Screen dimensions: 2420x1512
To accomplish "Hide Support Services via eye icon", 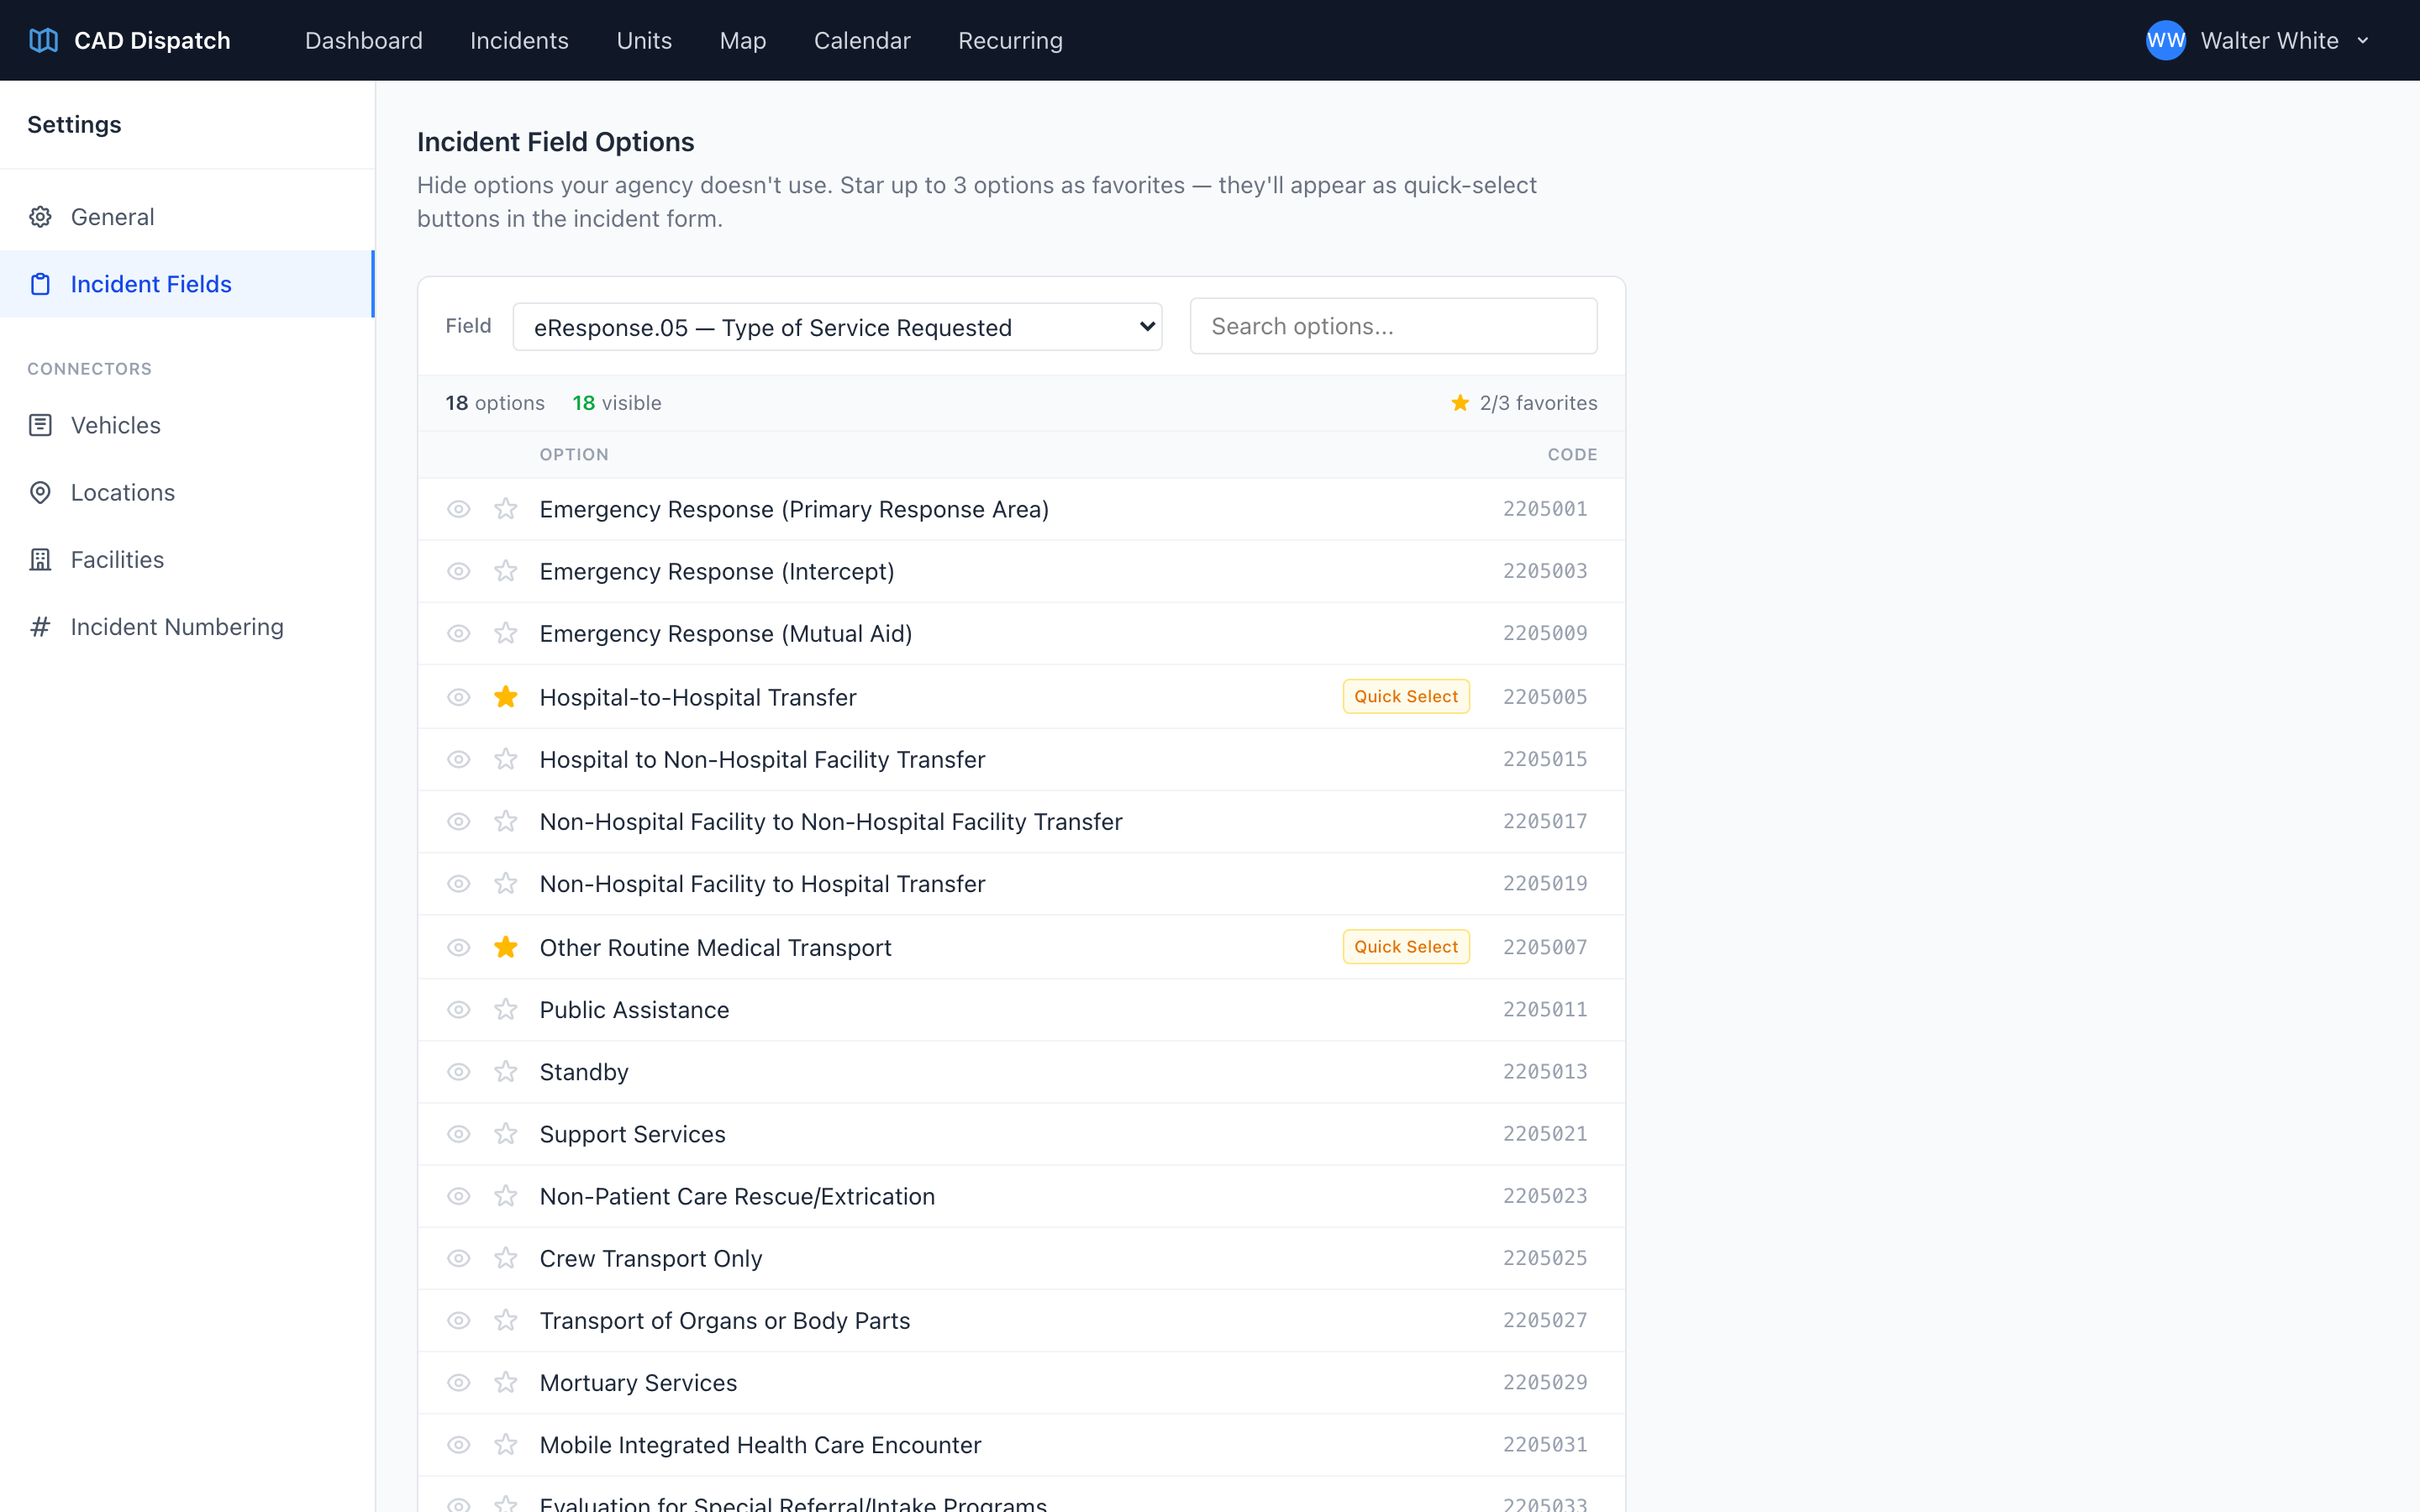I will pyautogui.click(x=459, y=1133).
